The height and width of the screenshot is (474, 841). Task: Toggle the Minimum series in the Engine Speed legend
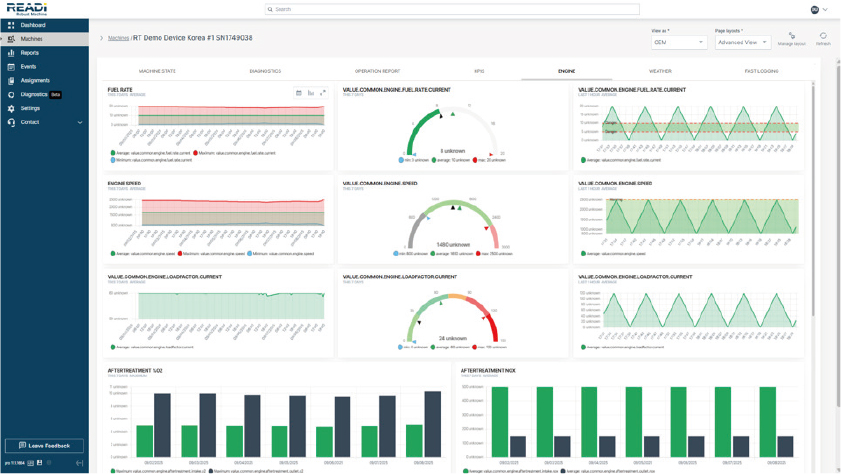[251, 254]
